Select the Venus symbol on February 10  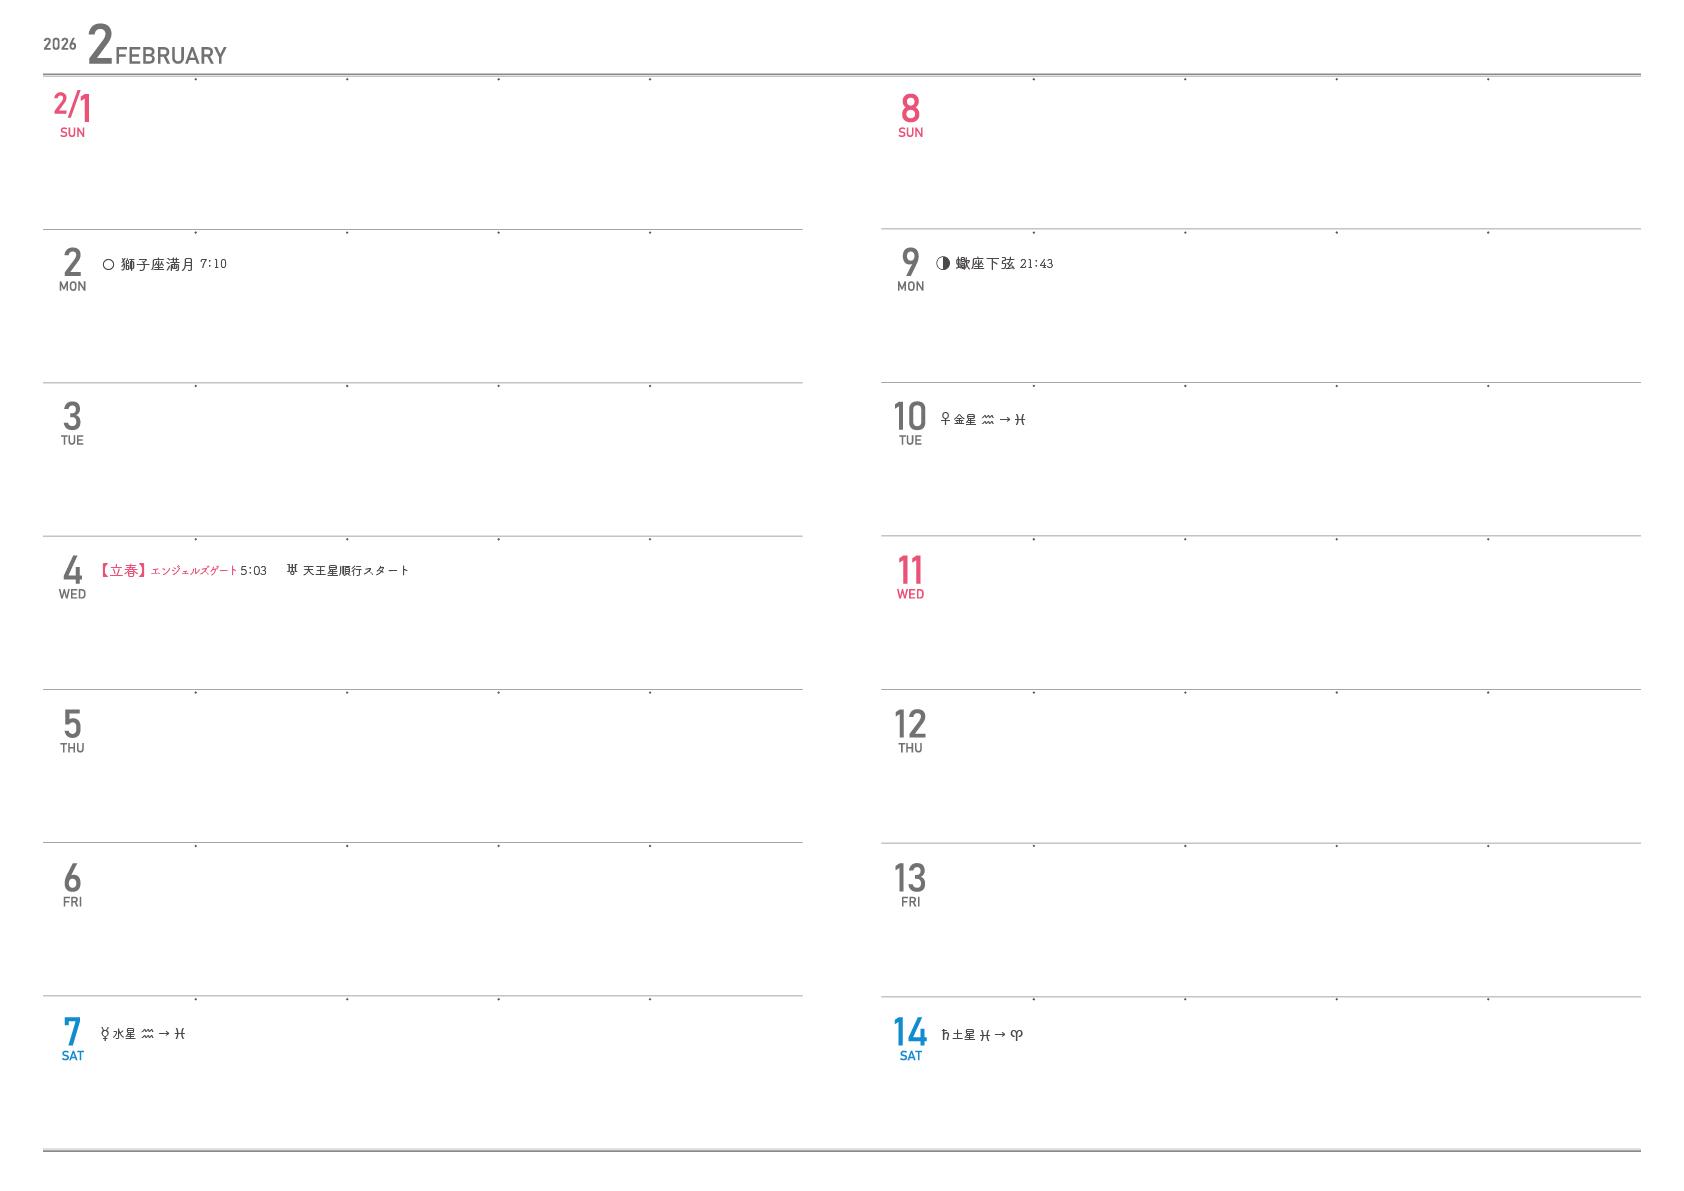(945, 419)
